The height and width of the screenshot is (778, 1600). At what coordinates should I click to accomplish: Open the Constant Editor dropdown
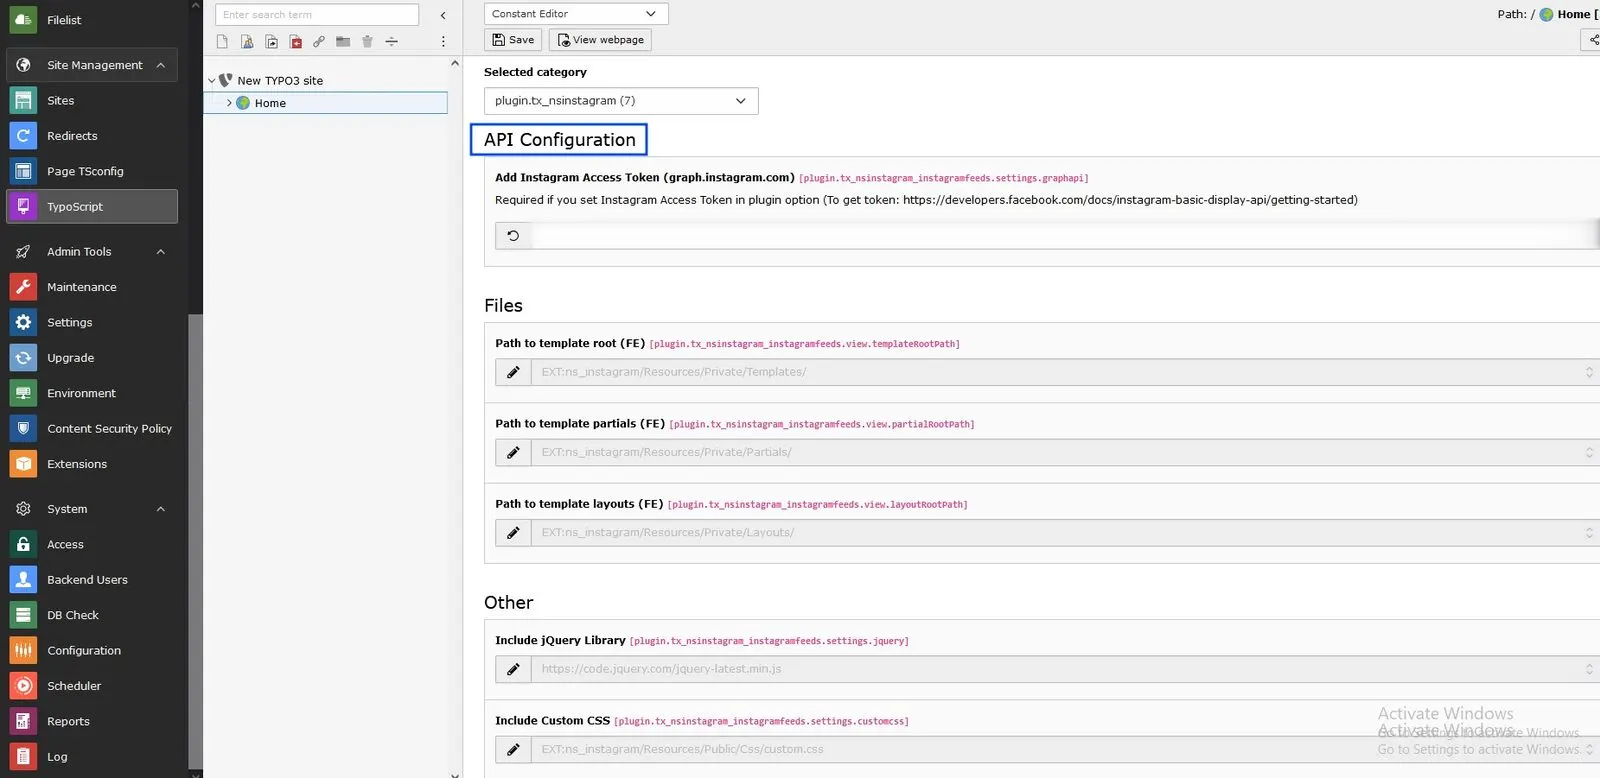coord(576,14)
